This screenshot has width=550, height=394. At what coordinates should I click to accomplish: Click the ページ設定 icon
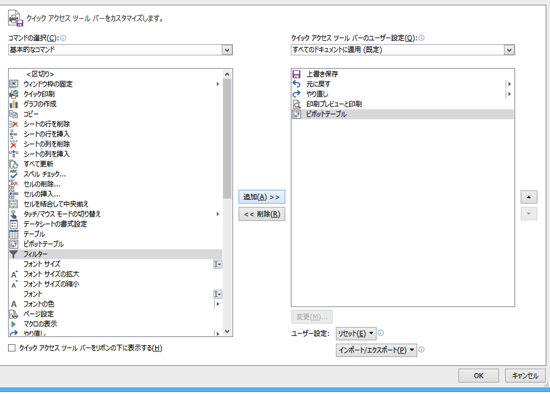tap(13, 314)
